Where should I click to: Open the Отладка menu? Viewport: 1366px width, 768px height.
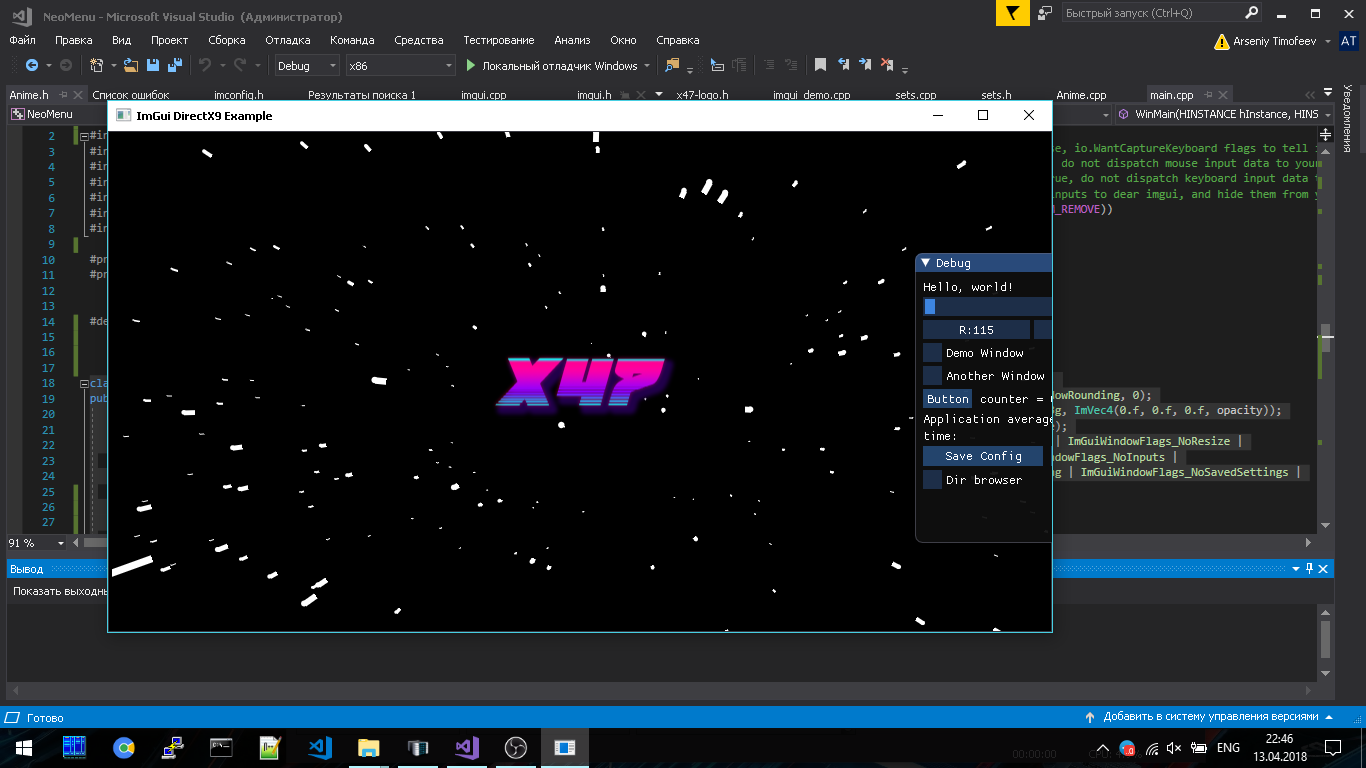[287, 40]
